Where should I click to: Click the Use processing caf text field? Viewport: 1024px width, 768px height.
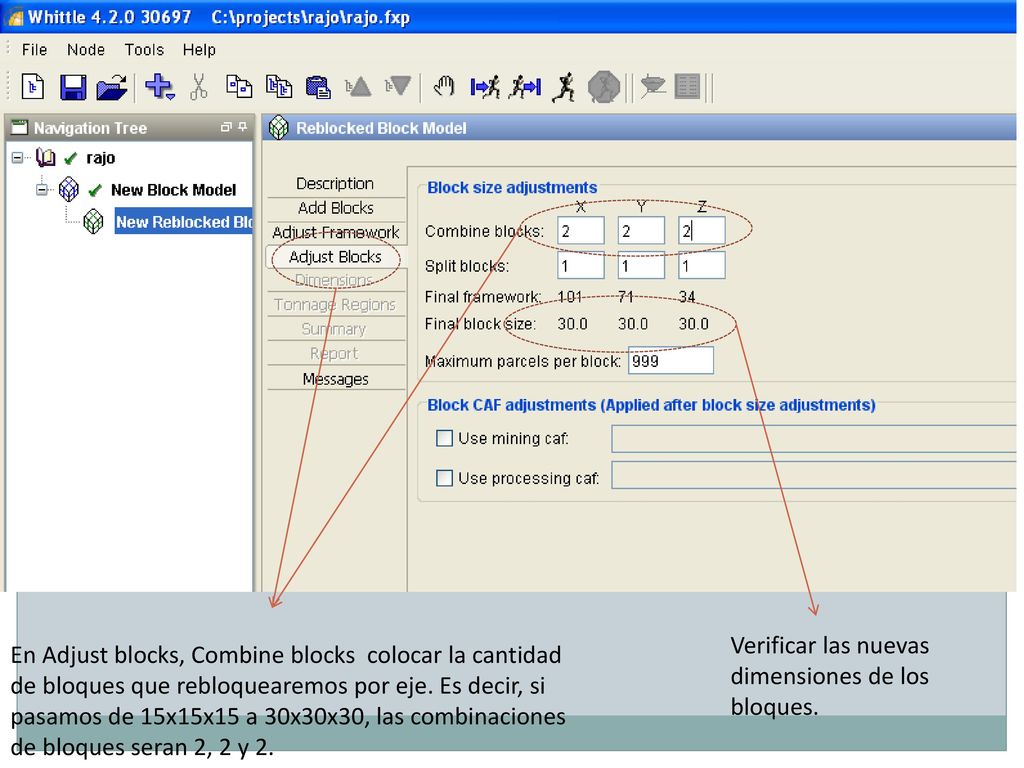(814, 477)
